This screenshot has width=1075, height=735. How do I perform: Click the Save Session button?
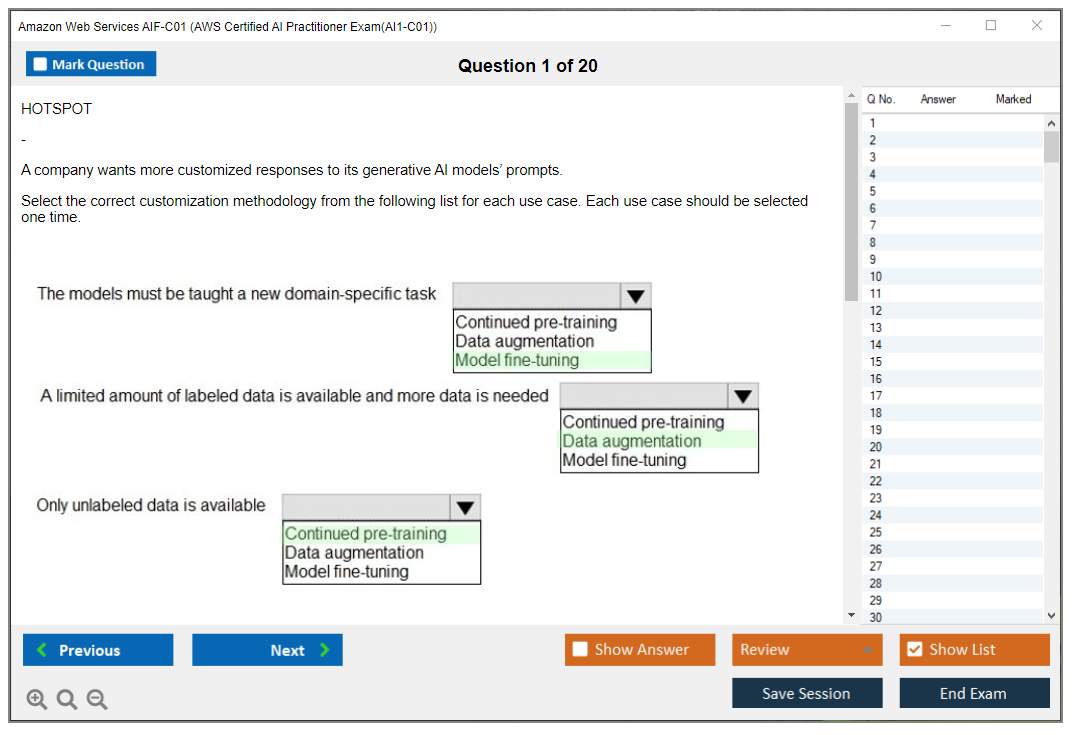[x=807, y=693]
